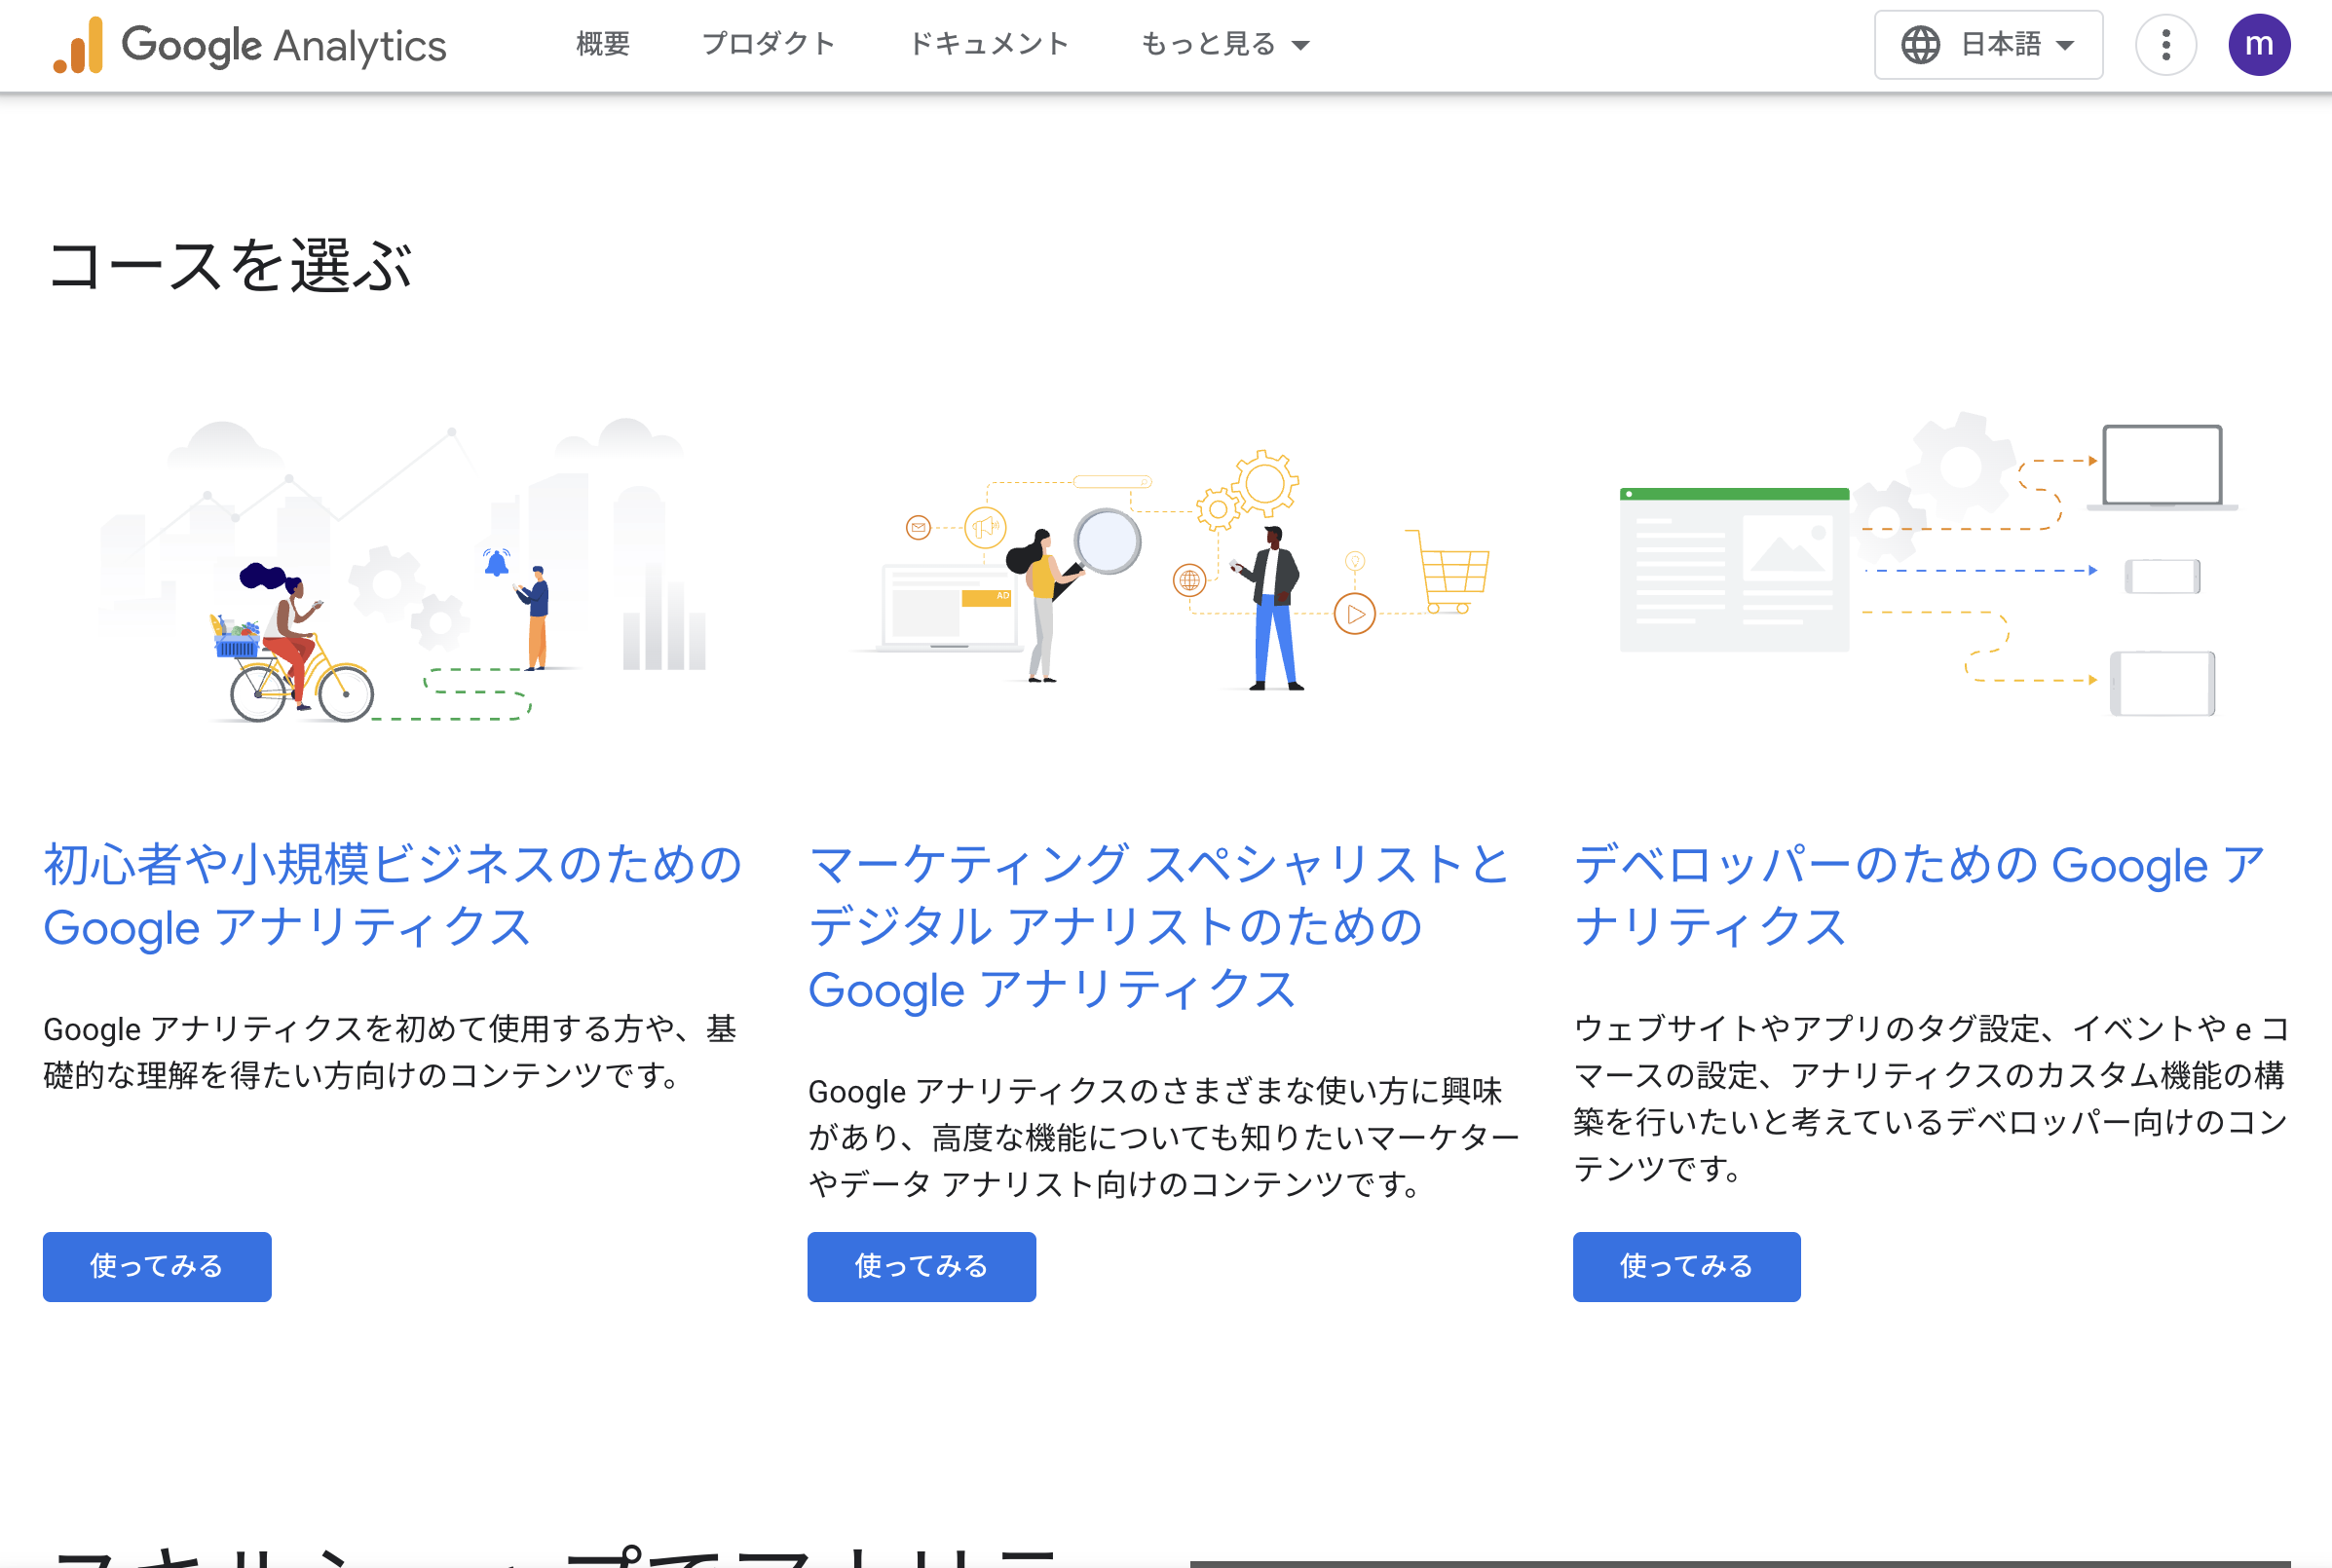
Task: Select the ドキュメント nav item
Action: tap(988, 44)
